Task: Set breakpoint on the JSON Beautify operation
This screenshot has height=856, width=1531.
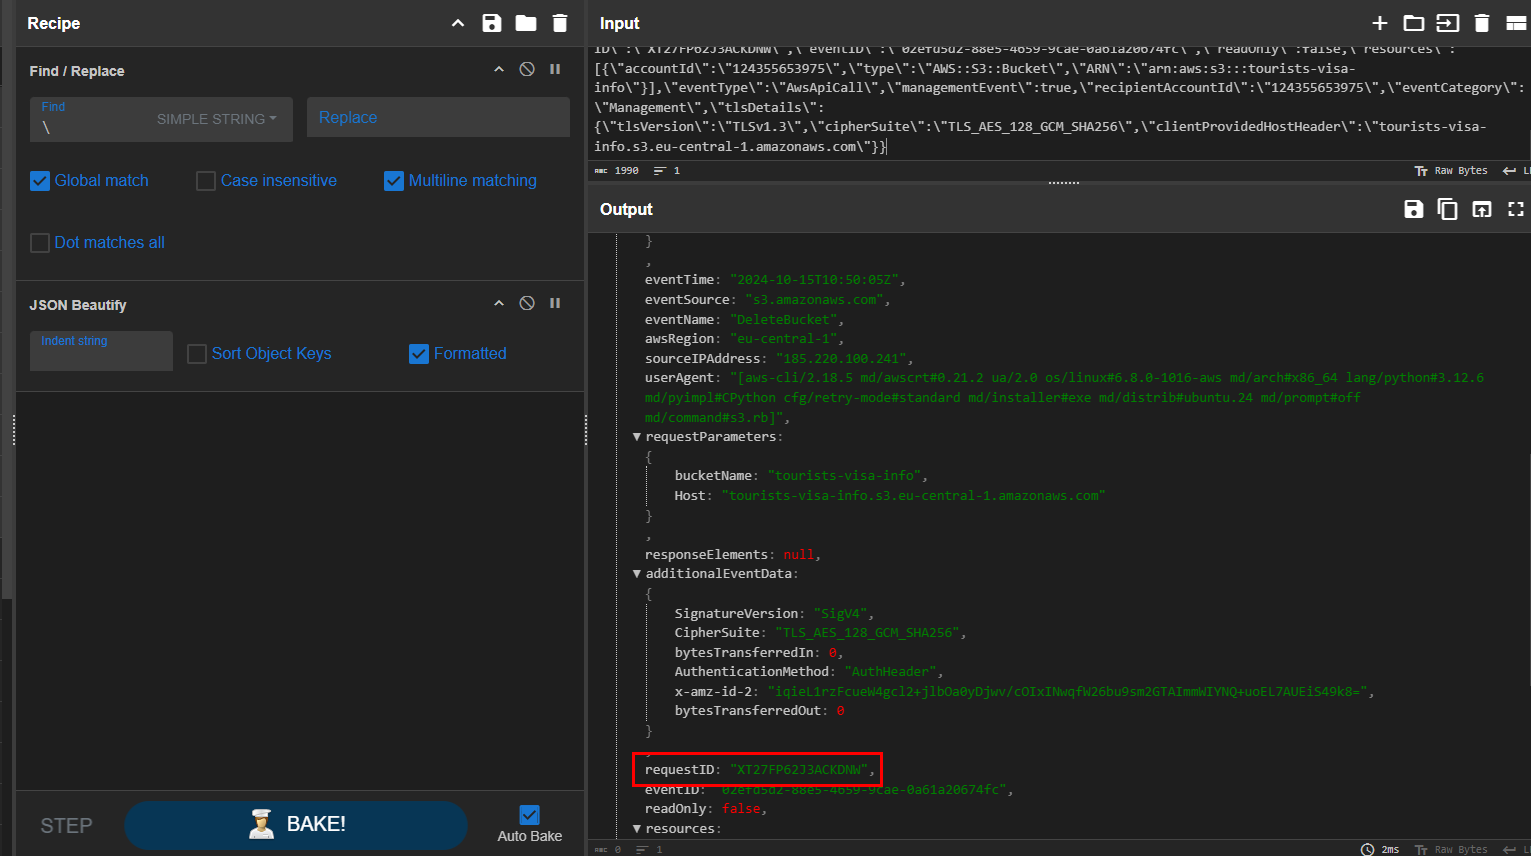Action: [x=555, y=304]
